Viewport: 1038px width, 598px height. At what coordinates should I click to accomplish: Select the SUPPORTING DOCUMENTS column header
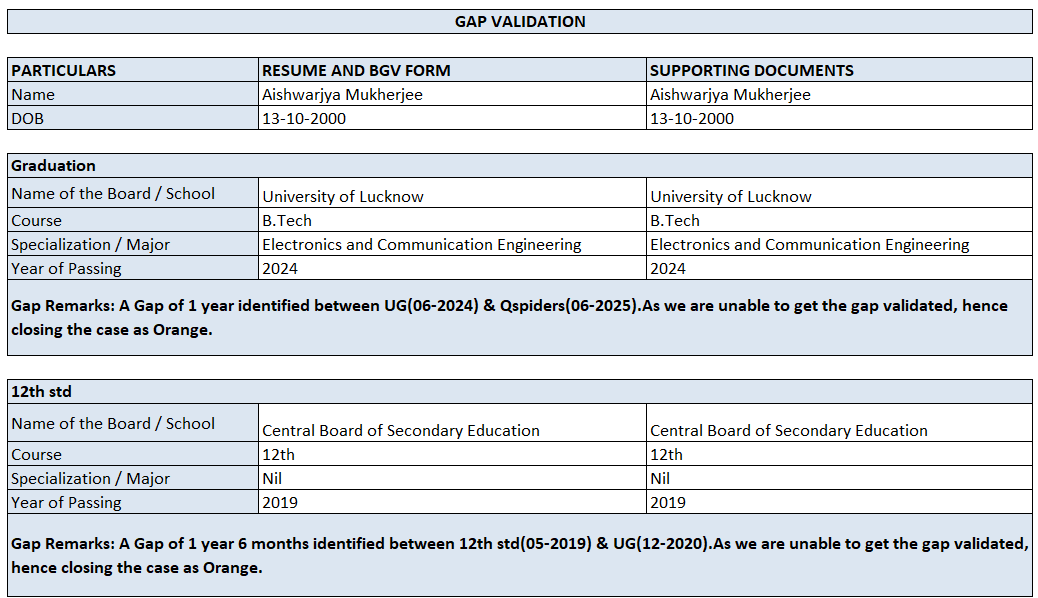751,70
